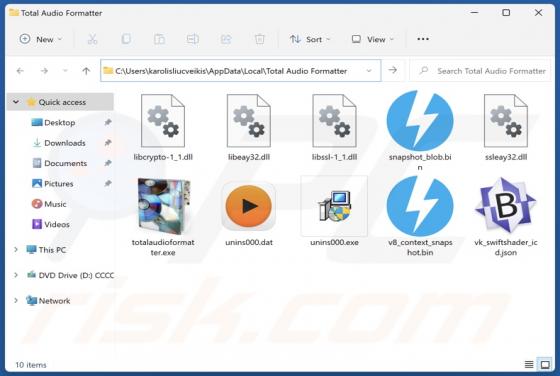Expand the This PC tree node
Screen dimensions: 560x376
(16, 250)
